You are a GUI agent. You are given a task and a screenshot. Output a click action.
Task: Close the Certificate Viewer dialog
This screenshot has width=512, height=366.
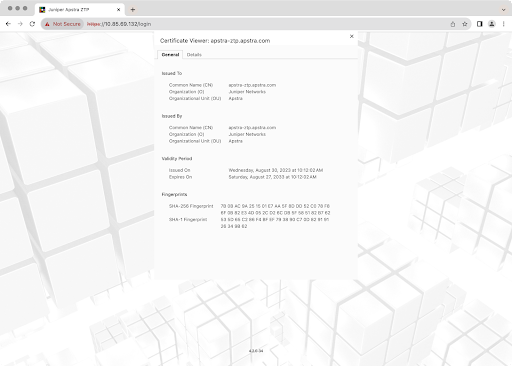352,36
